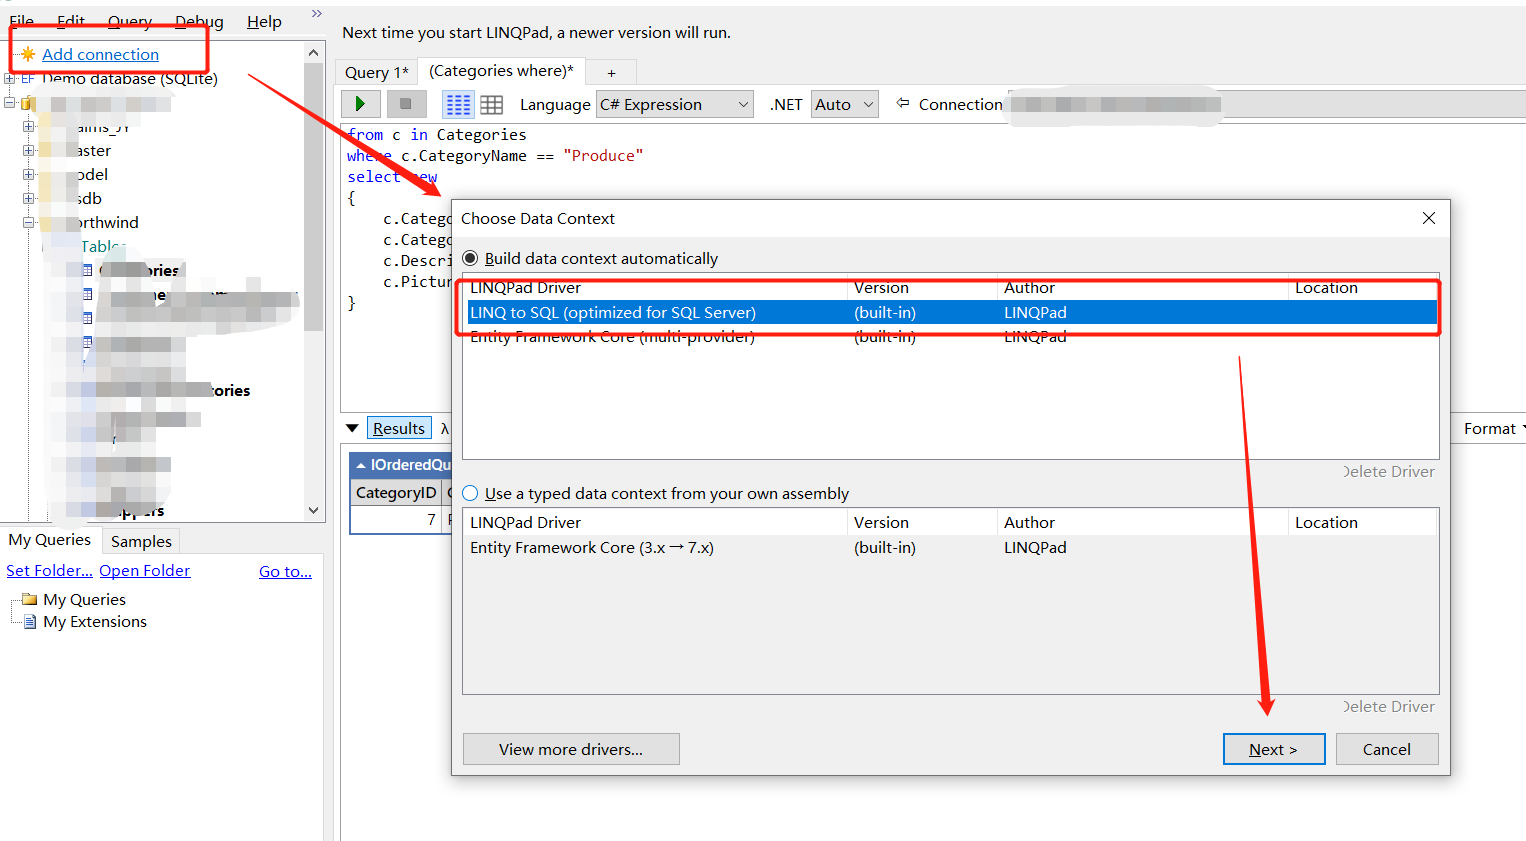Open a new query tab with plus
The image size is (1526, 841).
(x=611, y=72)
